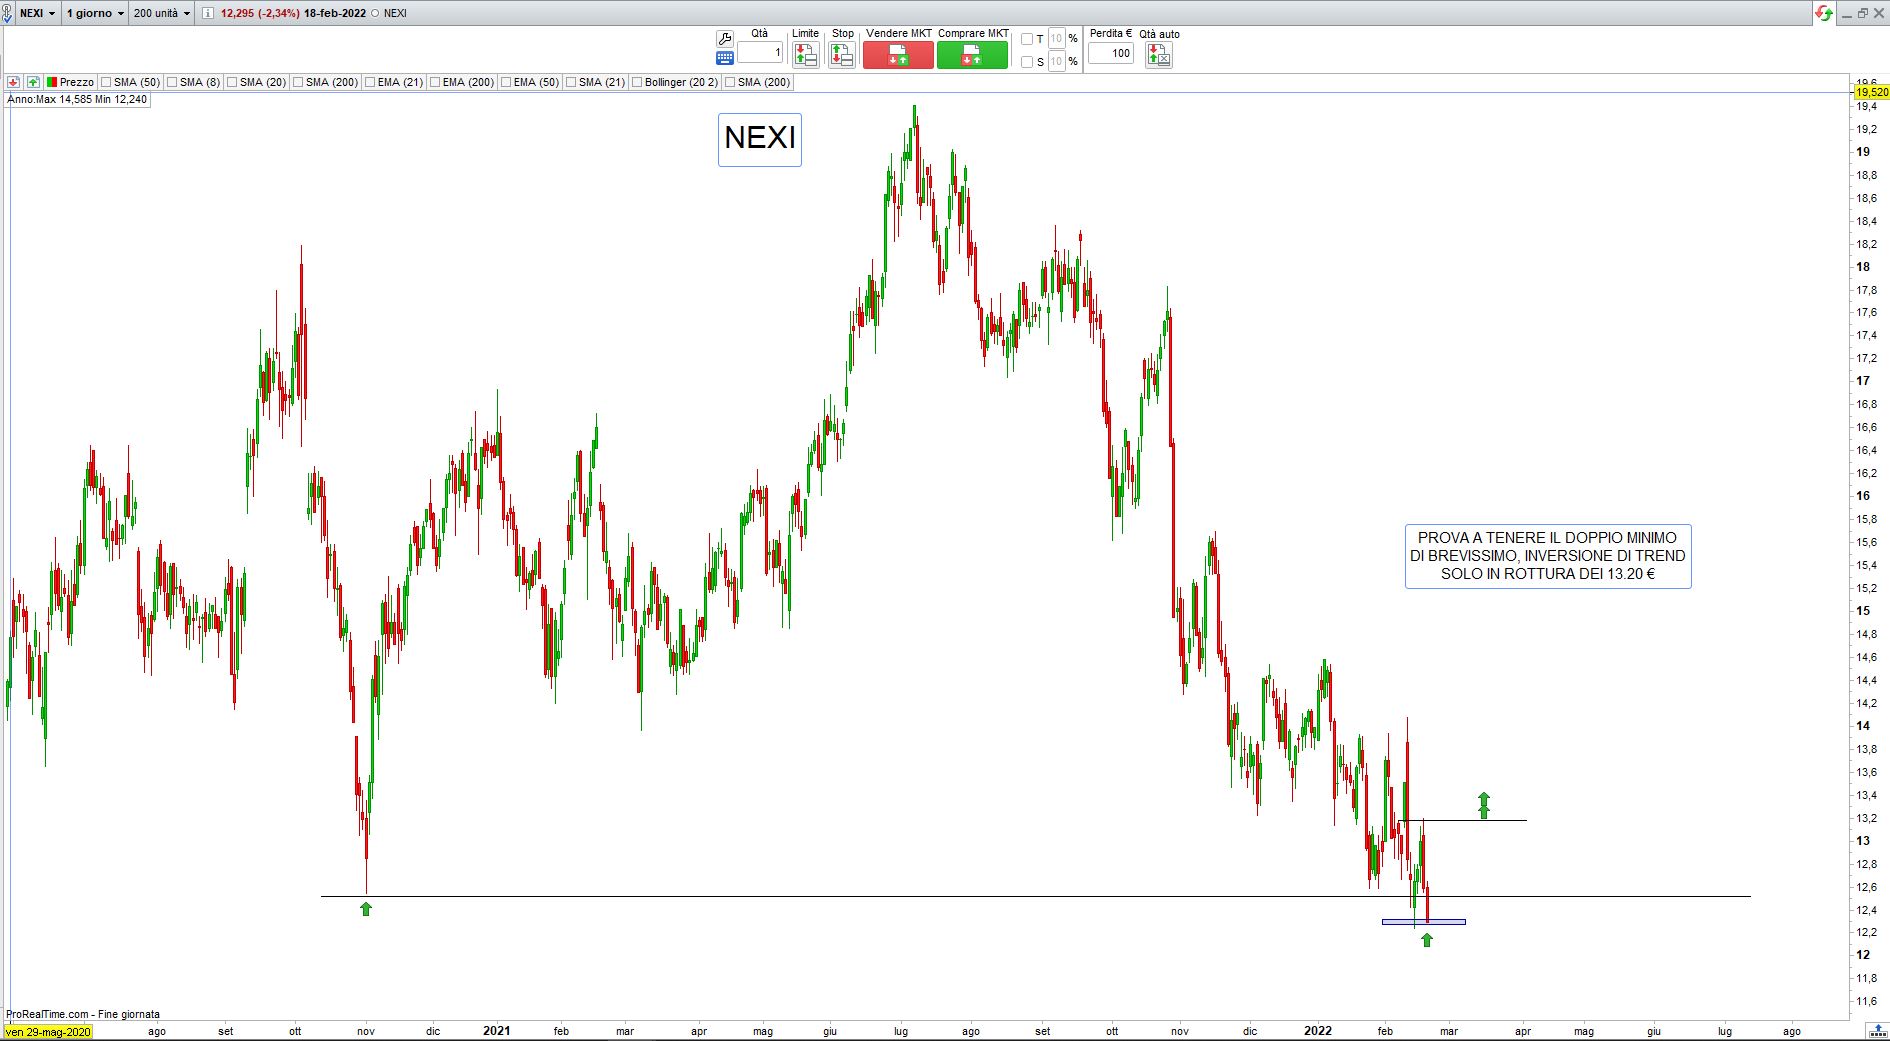Toggle the red-green trading mode arrows icon
The width and height of the screenshot is (1890, 1041).
pos(1824,13)
